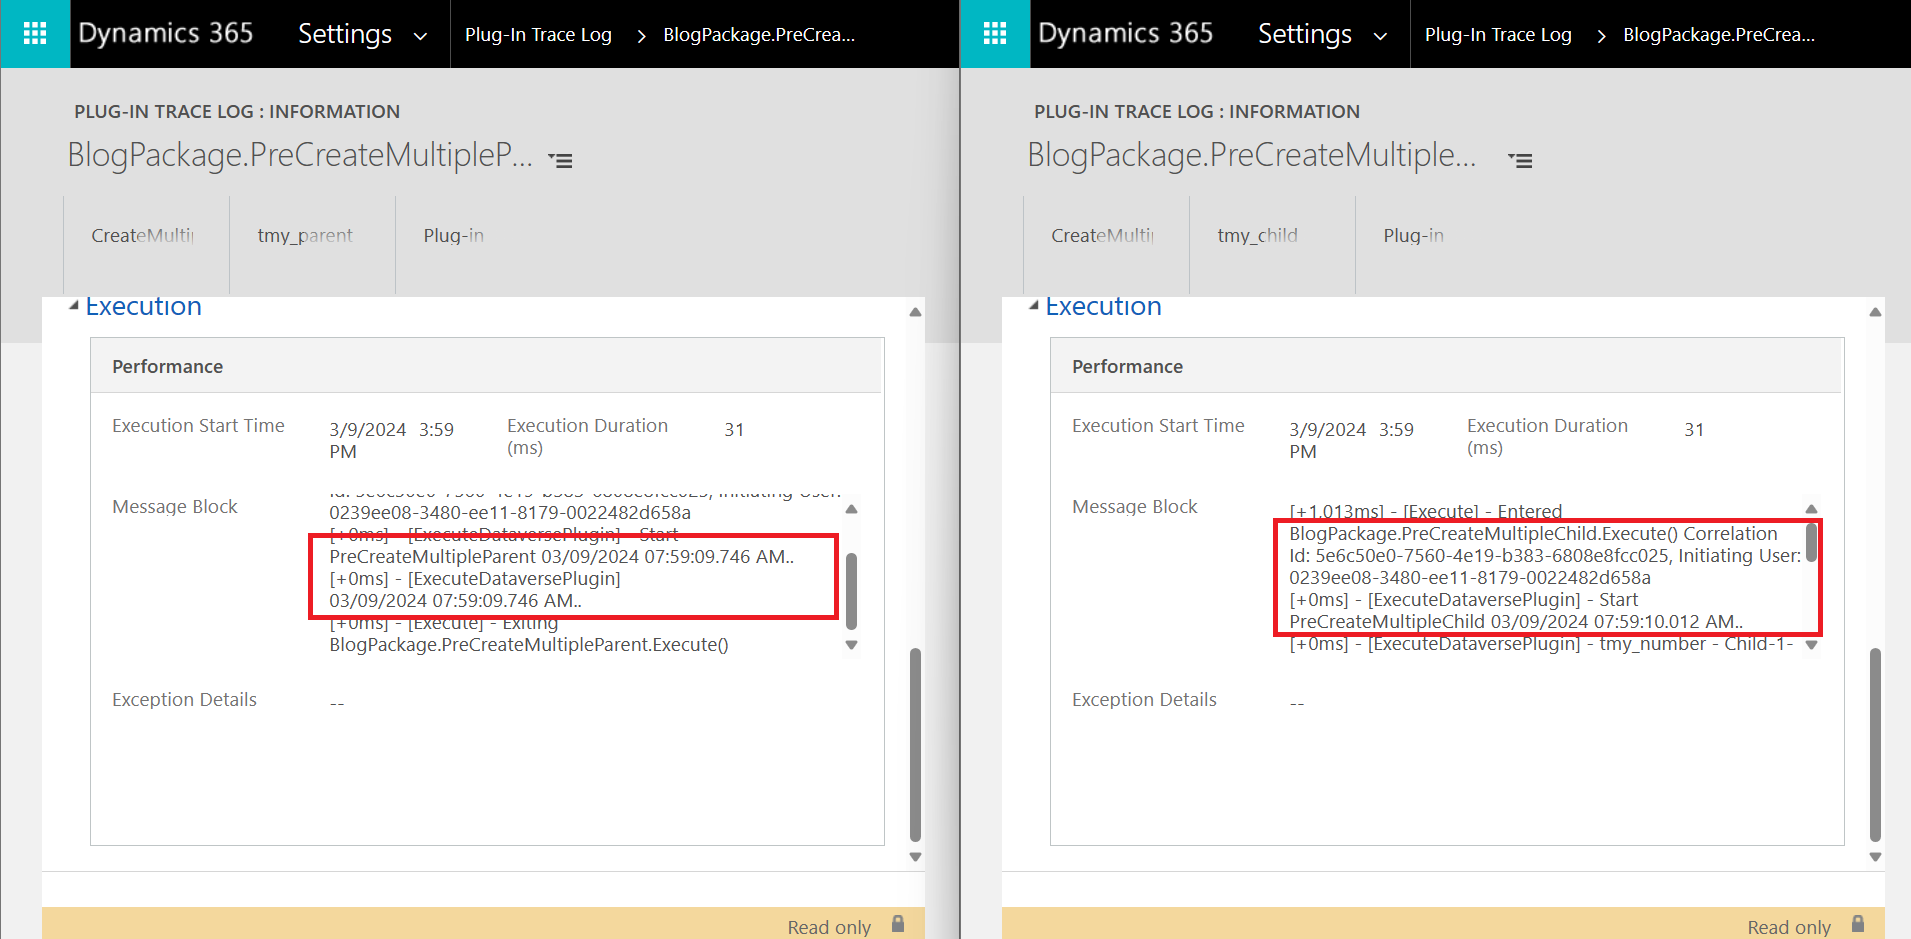Click Execution Start Time value in right window

[x=1352, y=440]
